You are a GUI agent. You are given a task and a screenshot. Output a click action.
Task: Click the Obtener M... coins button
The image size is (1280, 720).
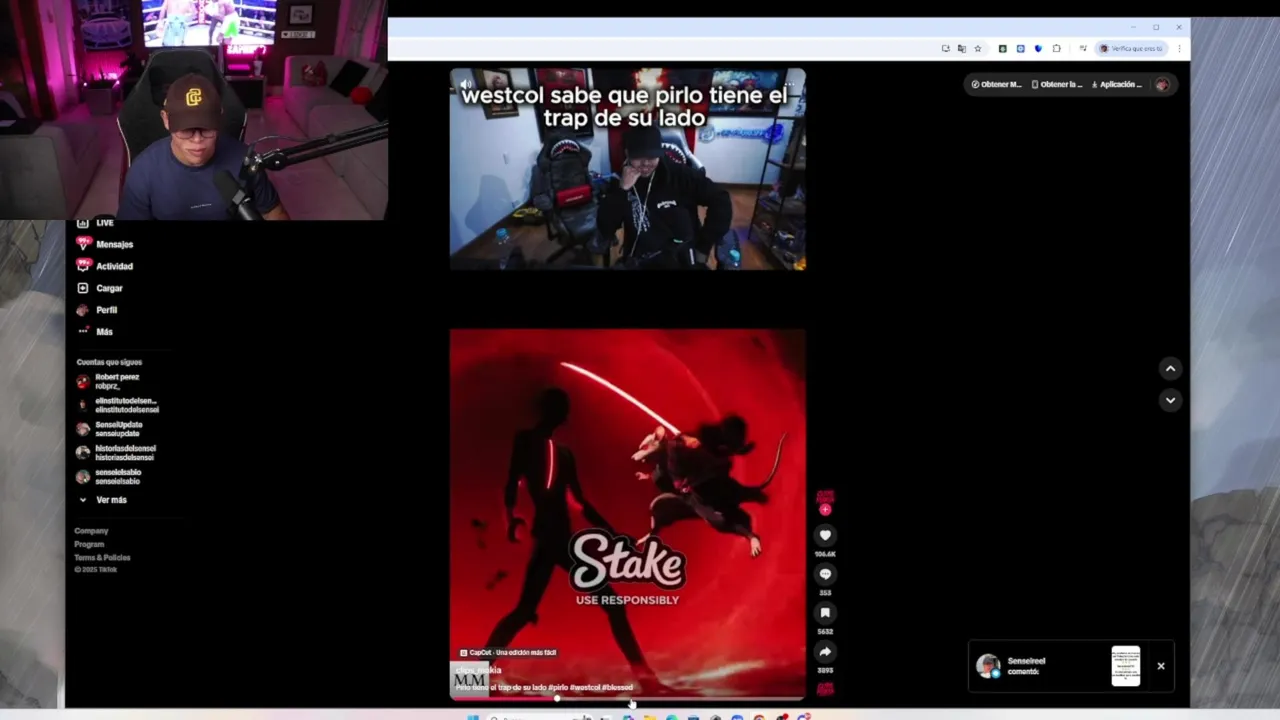click(x=996, y=85)
